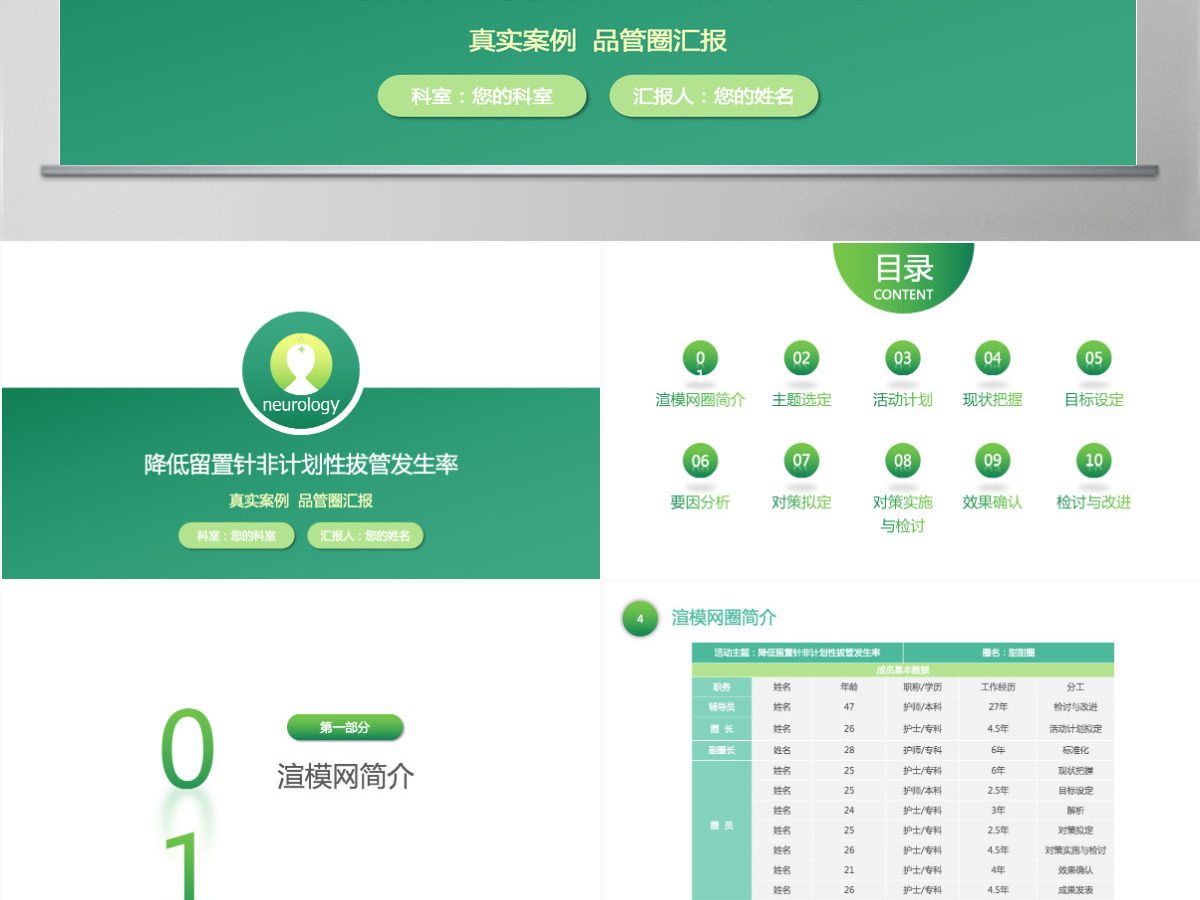Click the large 科室：您的科室 pill button

(x=482, y=96)
